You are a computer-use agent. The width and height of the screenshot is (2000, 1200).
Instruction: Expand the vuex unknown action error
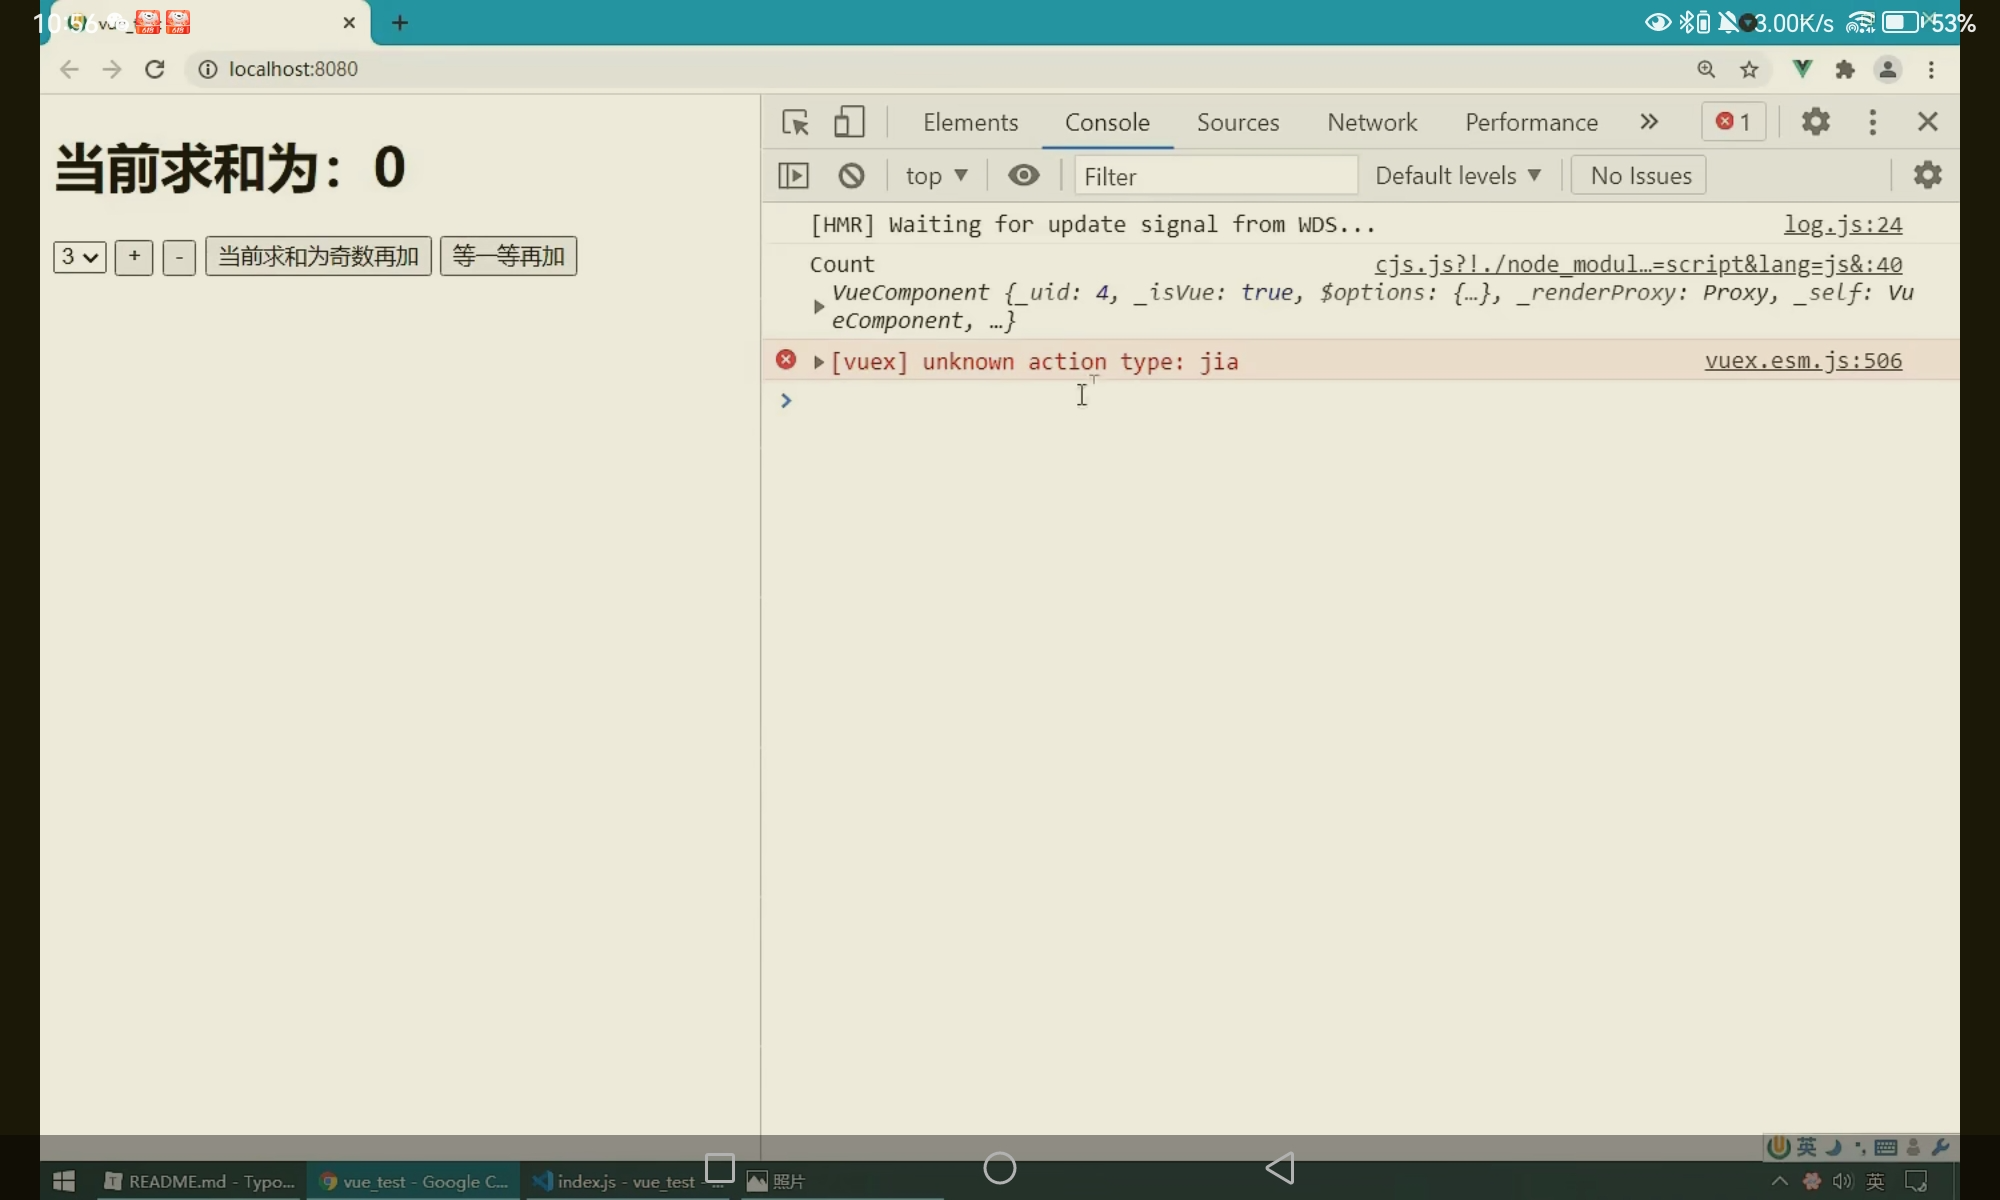(x=819, y=362)
